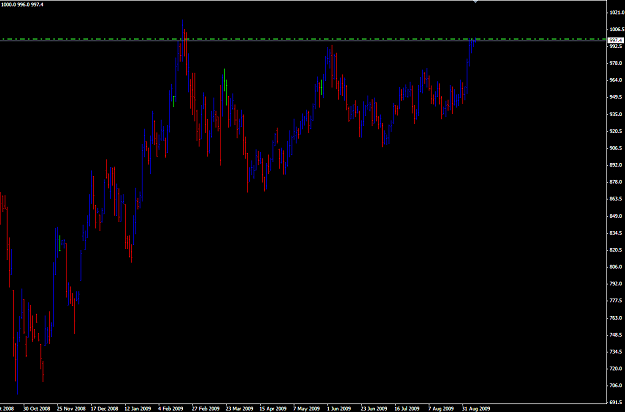Viewport: 625px width, 412px height.
Task: Click the green dashed horizontal price line
Action: tap(303, 39)
